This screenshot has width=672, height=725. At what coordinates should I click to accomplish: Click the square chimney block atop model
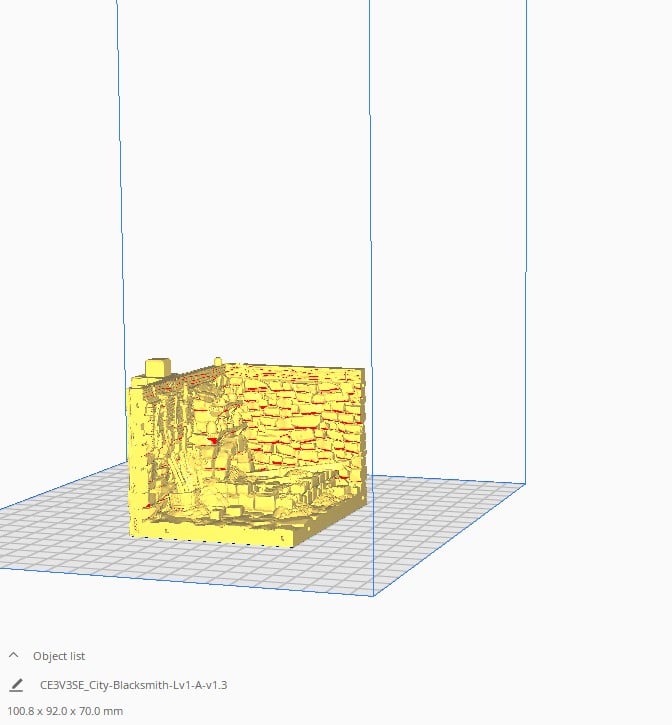158,367
